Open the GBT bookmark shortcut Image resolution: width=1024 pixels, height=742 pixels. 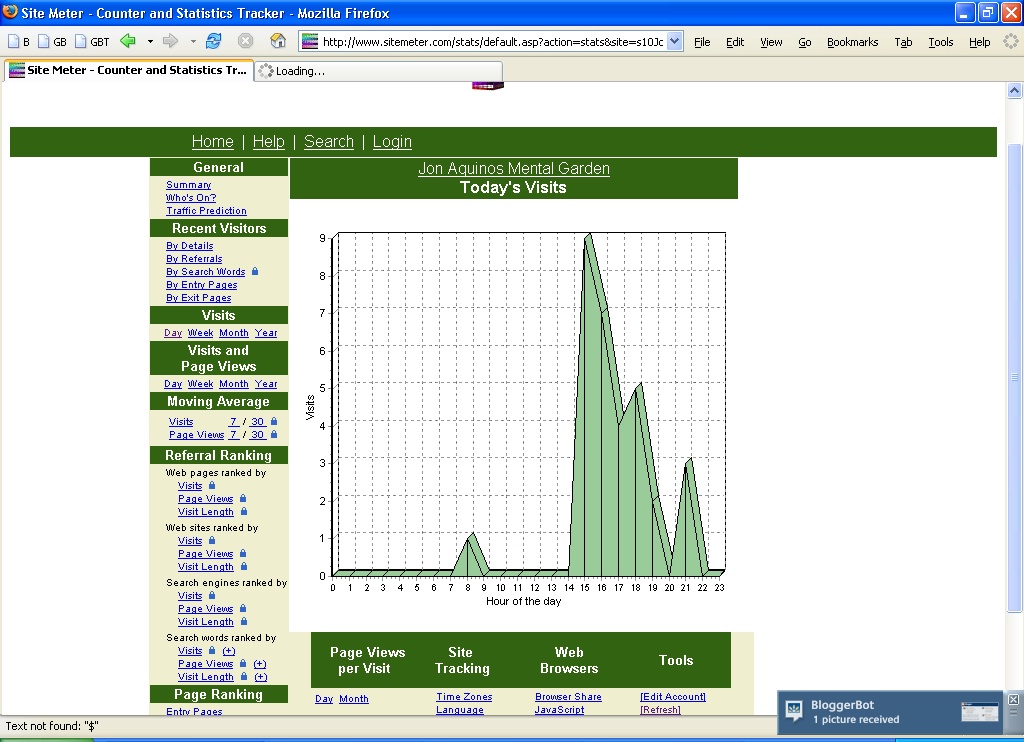point(92,42)
